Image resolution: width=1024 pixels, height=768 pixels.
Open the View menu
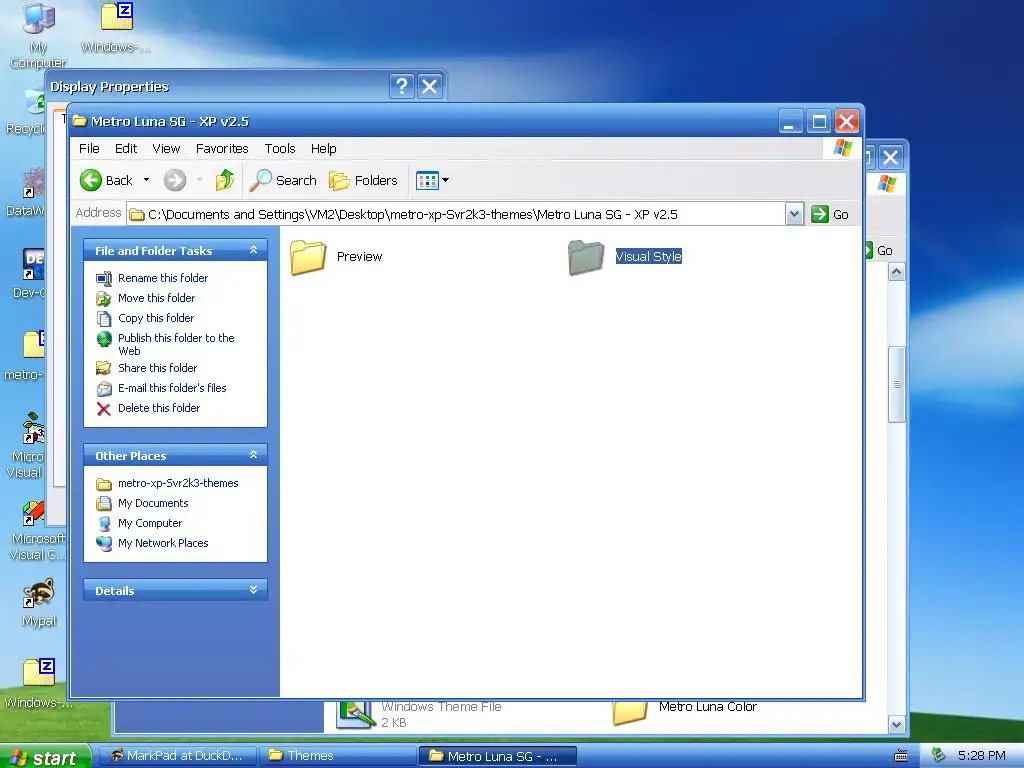(166, 148)
